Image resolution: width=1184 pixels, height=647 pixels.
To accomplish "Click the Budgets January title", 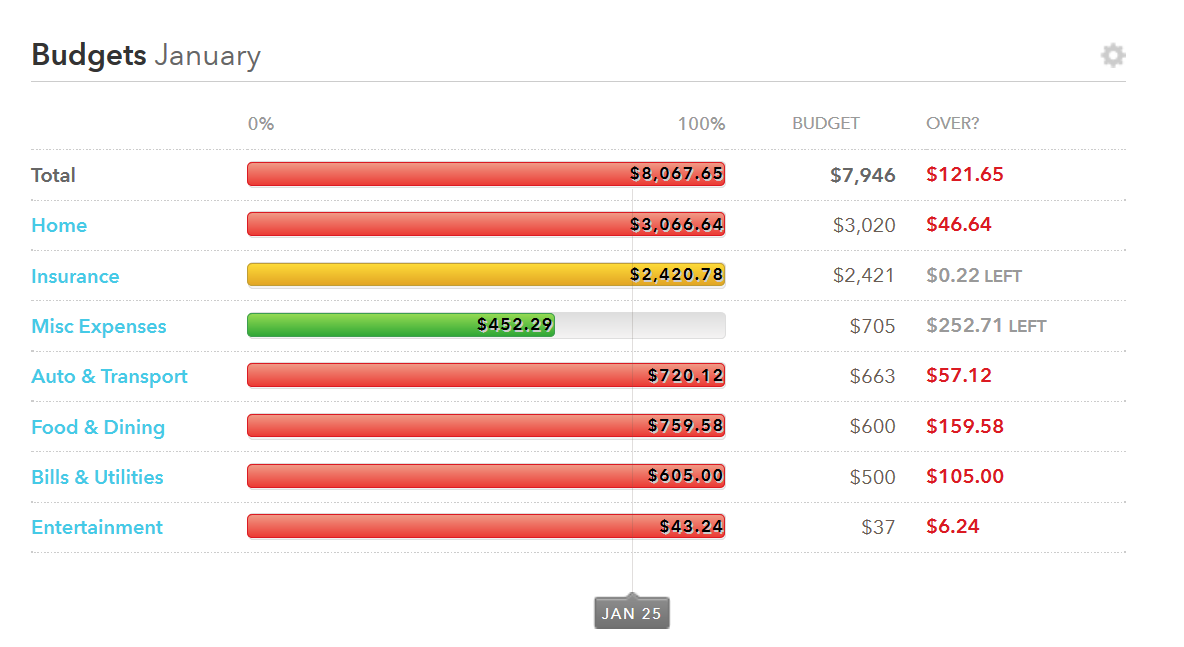I will click(146, 55).
